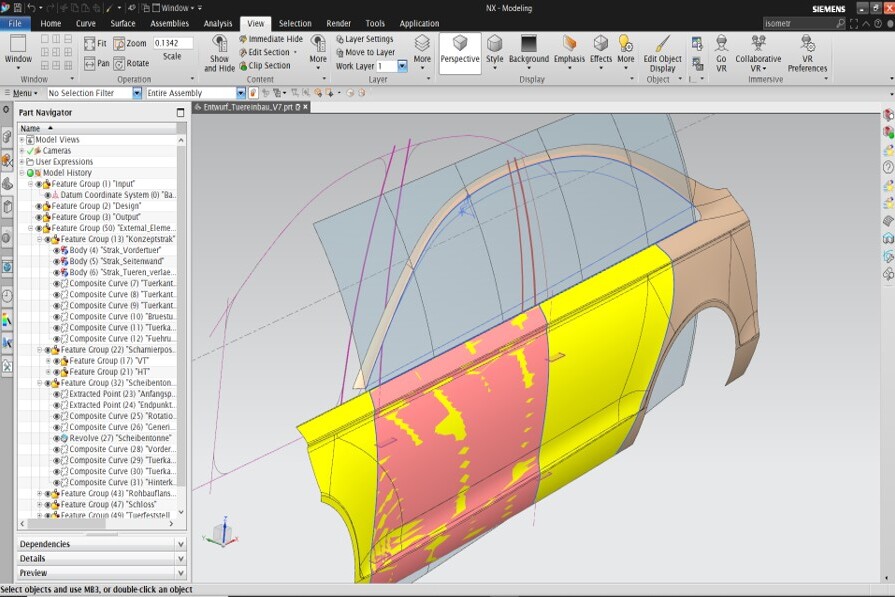
Task: Switch to the Assemblies ribbon tab
Action: click(169, 23)
